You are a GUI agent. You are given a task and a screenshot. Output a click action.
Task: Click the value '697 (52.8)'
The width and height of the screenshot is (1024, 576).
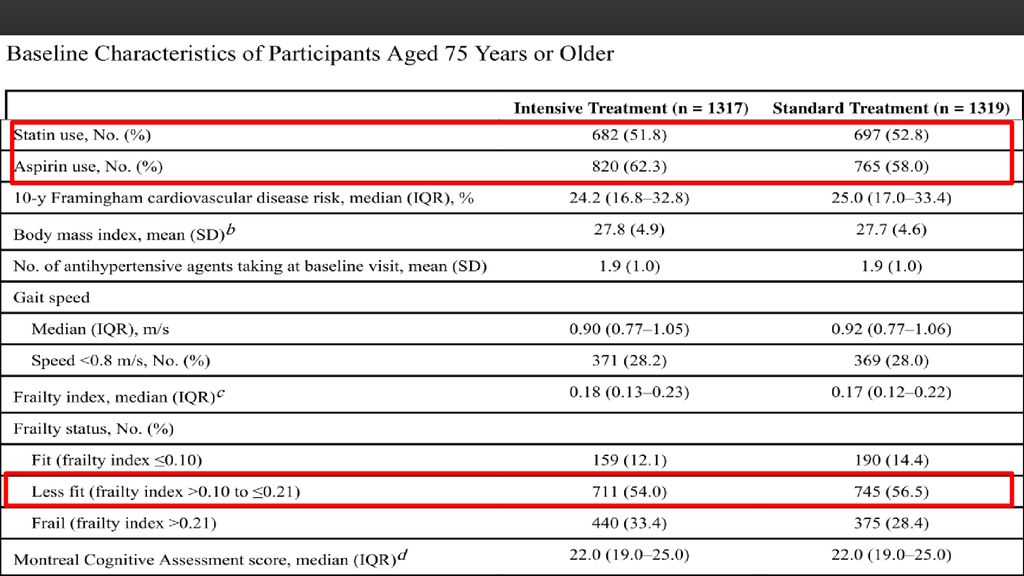click(x=891, y=135)
